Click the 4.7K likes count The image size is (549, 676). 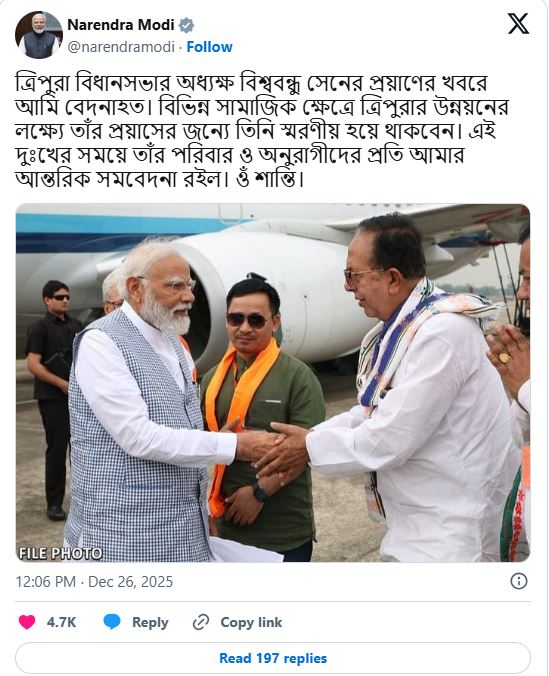coord(61,622)
